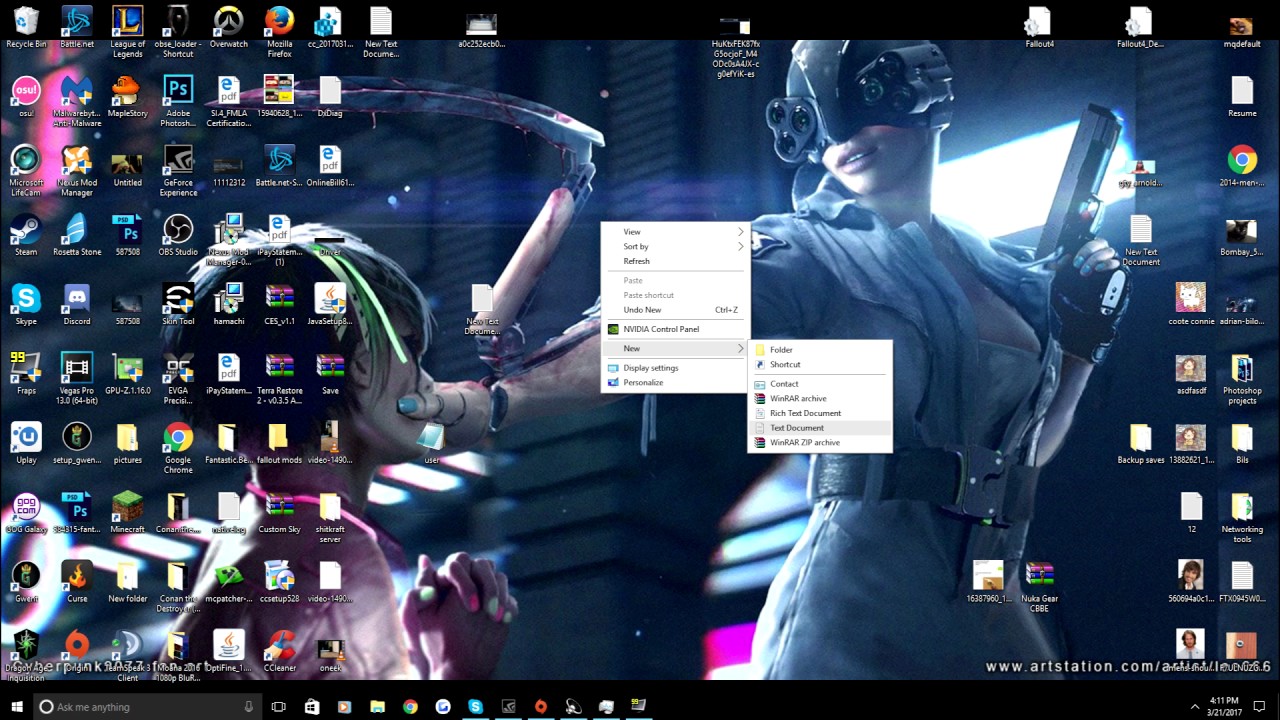This screenshot has height=720, width=1280.
Task: Open the Discord desktop shortcut
Action: click(x=77, y=304)
